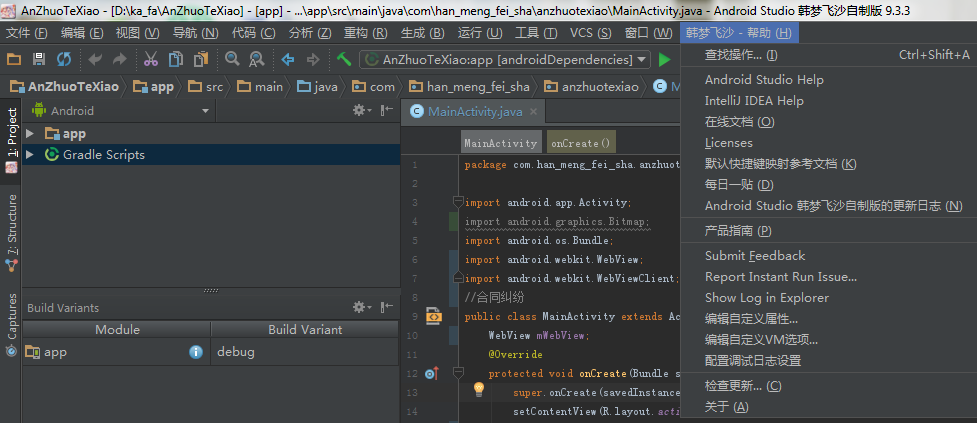Image resolution: width=977 pixels, height=423 pixels.
Task: Select 关于 (A) menu item
Action: tap(829, 407)
